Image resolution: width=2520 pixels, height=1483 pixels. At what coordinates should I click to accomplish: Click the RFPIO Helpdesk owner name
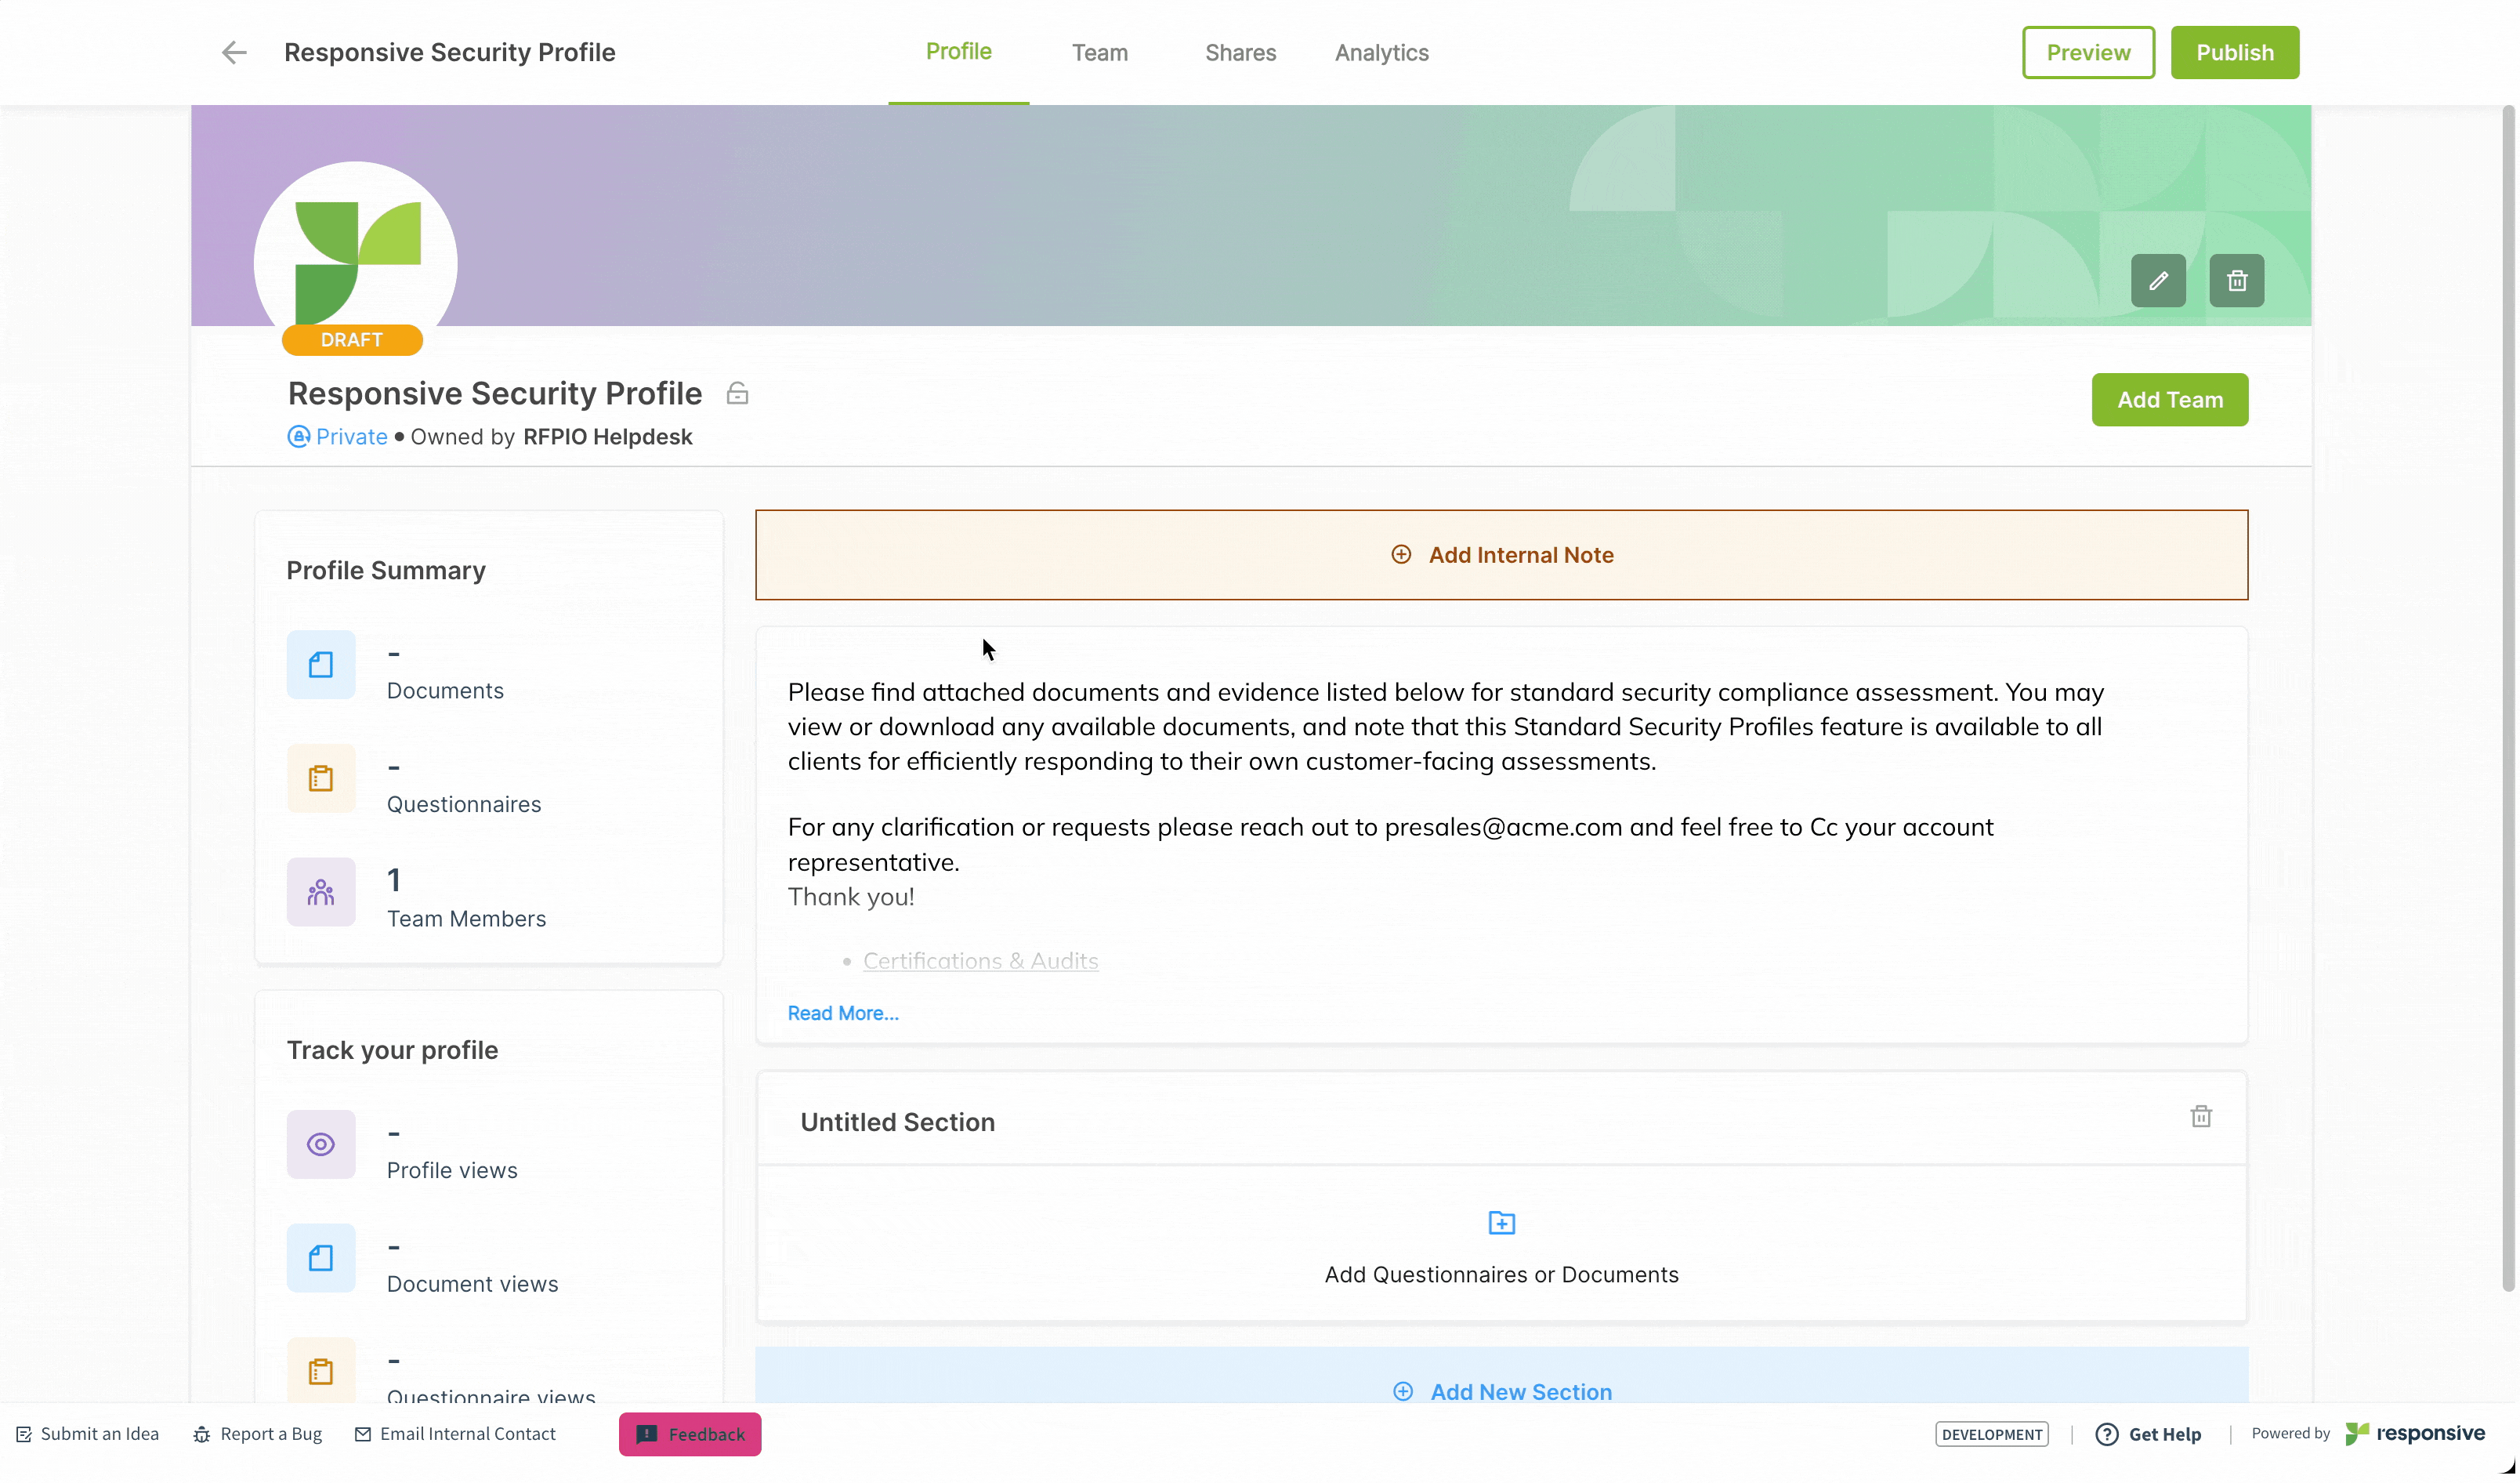tap(608, 437)
